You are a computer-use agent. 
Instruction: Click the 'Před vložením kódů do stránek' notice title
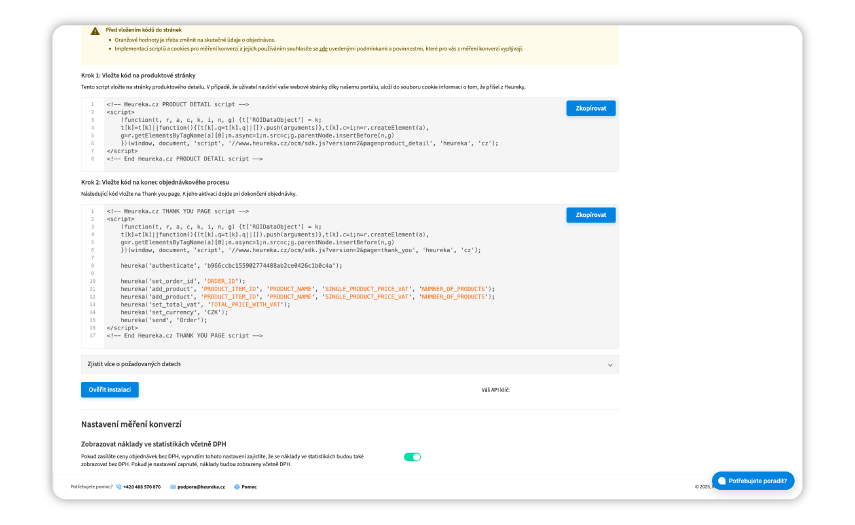pyautogui.click(x=143, y=30)
